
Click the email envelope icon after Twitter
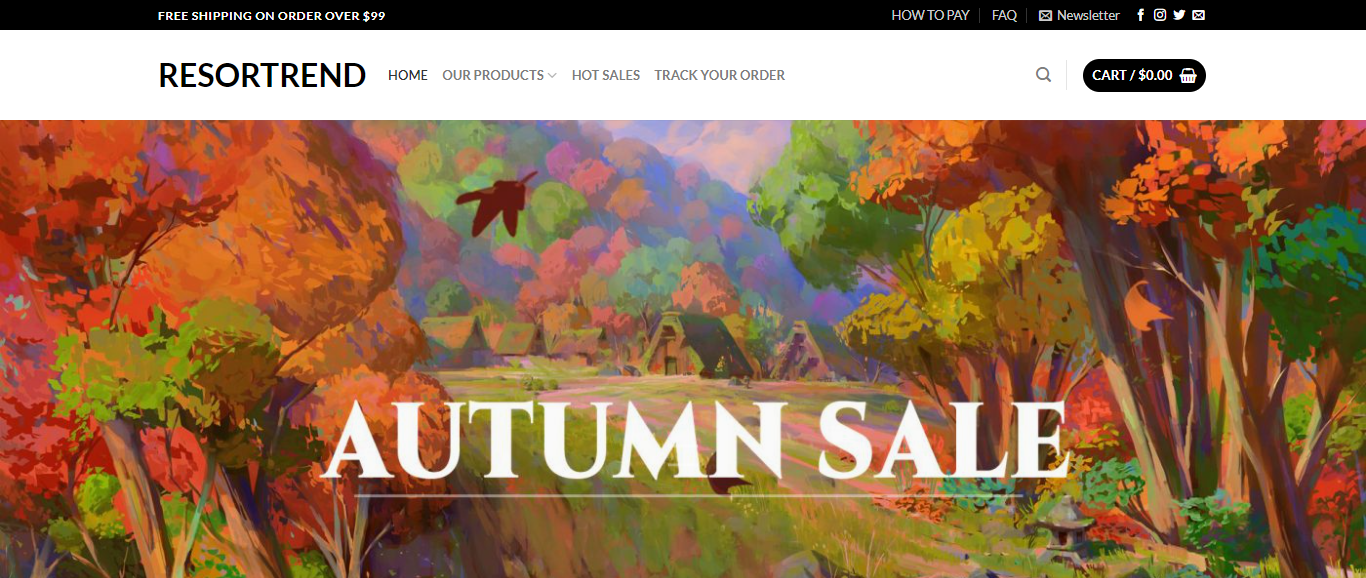(x=1199, y=15)
